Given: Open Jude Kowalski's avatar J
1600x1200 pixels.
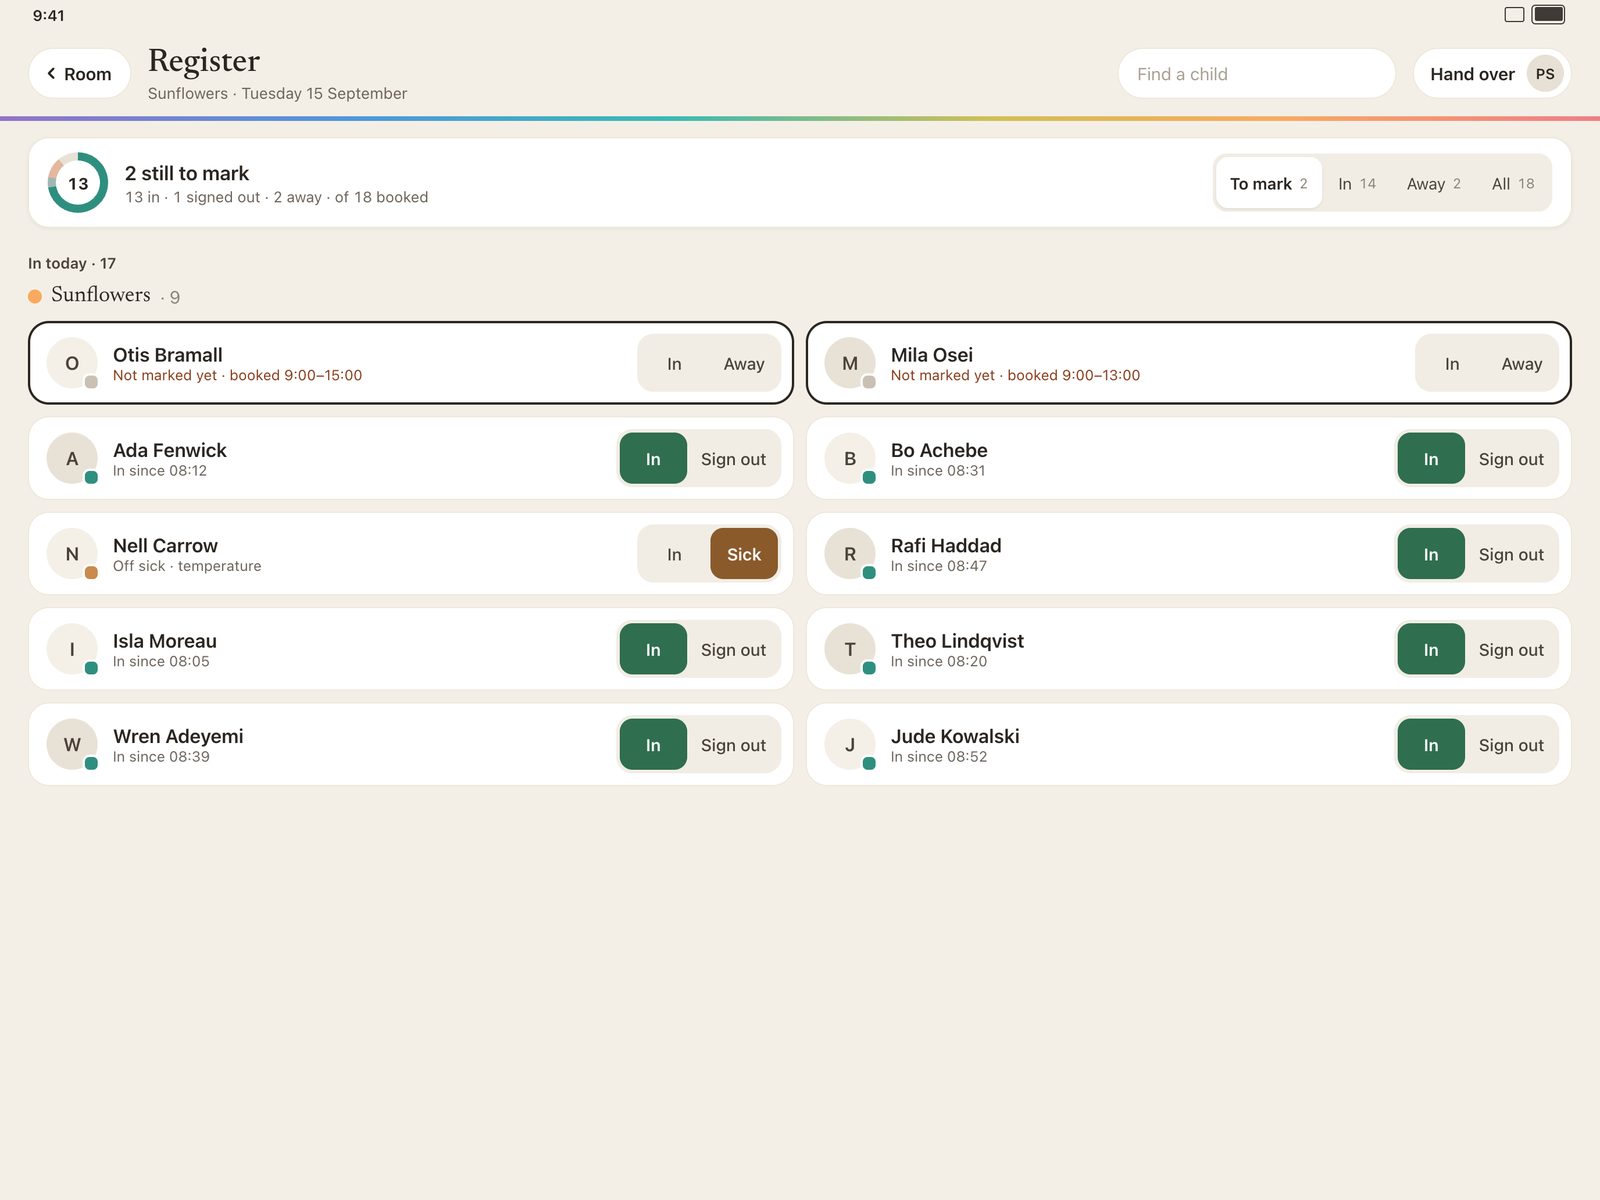Looking at the screenshot, I should [x=850, y=744].
